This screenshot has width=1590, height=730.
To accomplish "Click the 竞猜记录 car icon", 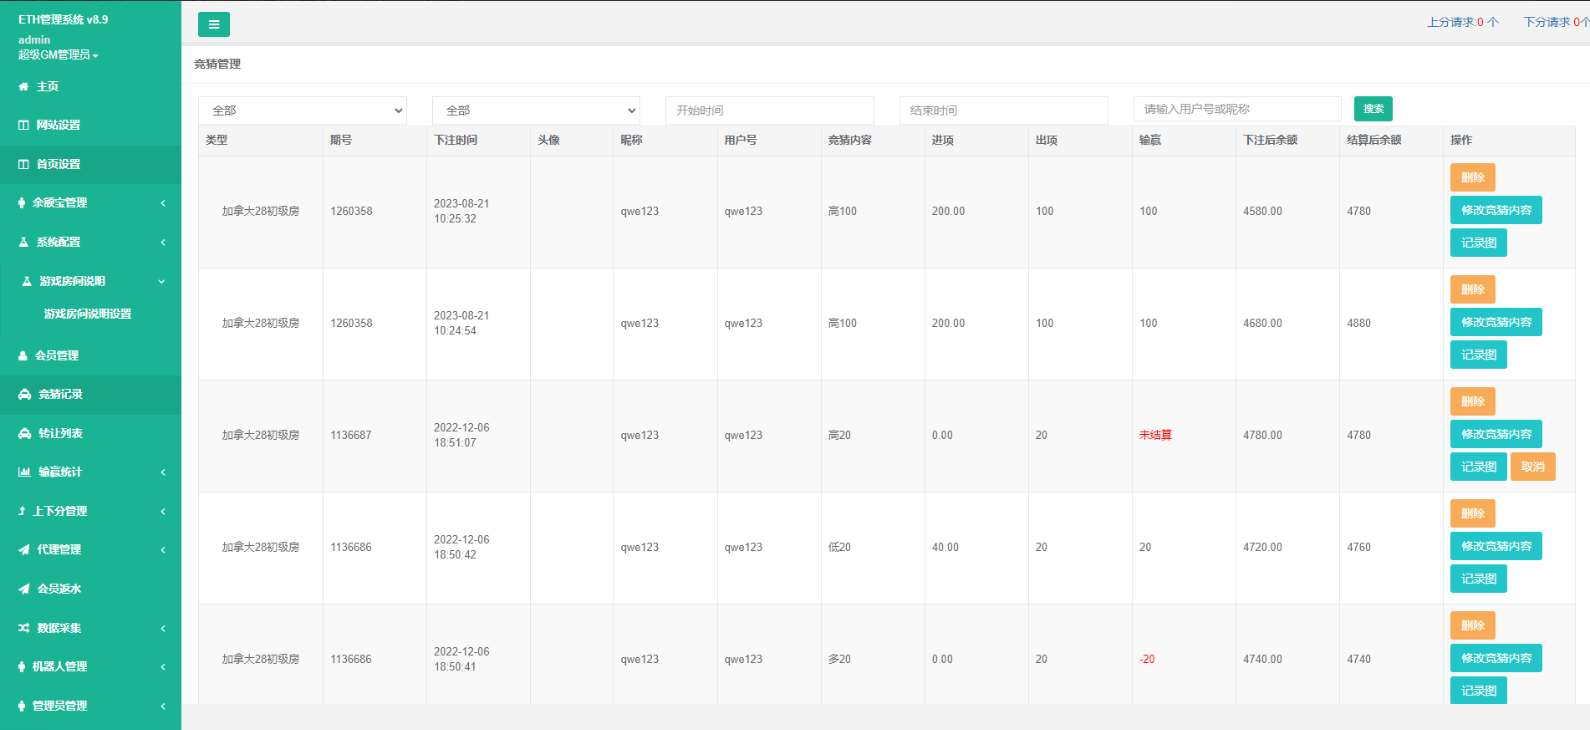I will pyautogui.click(x=25, y=395).
